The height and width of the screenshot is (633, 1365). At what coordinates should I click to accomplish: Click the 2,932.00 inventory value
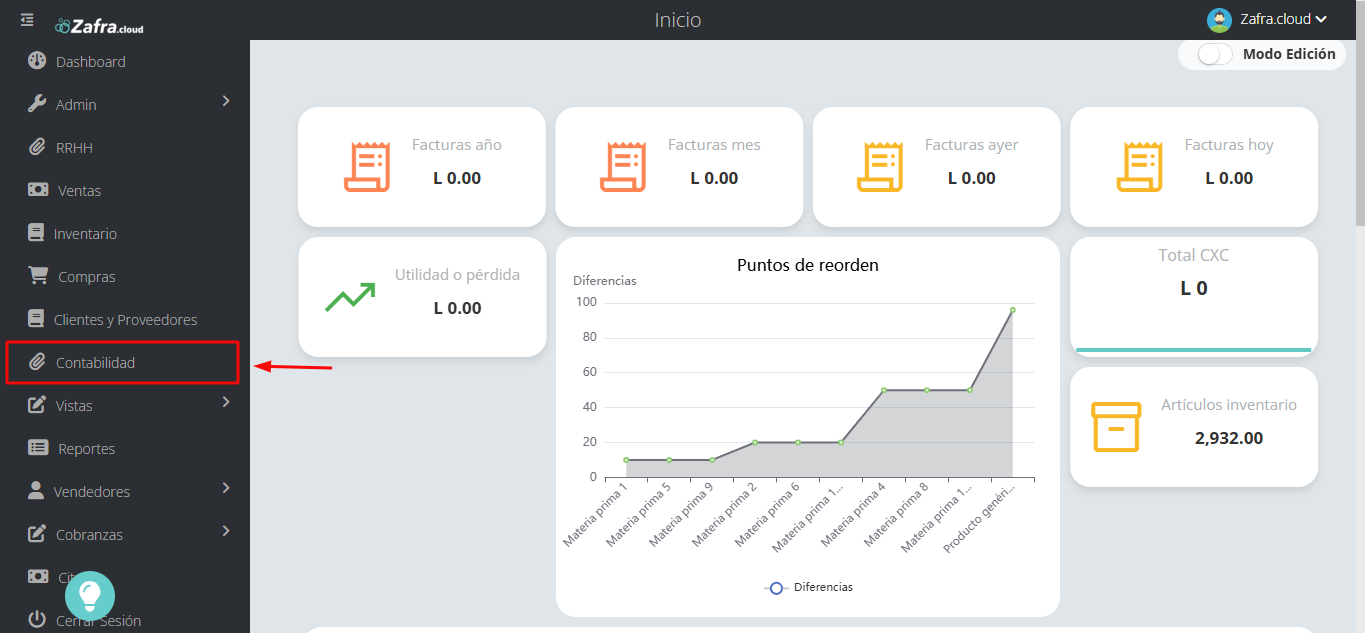pyautogui.click(x=1229, y=438)
